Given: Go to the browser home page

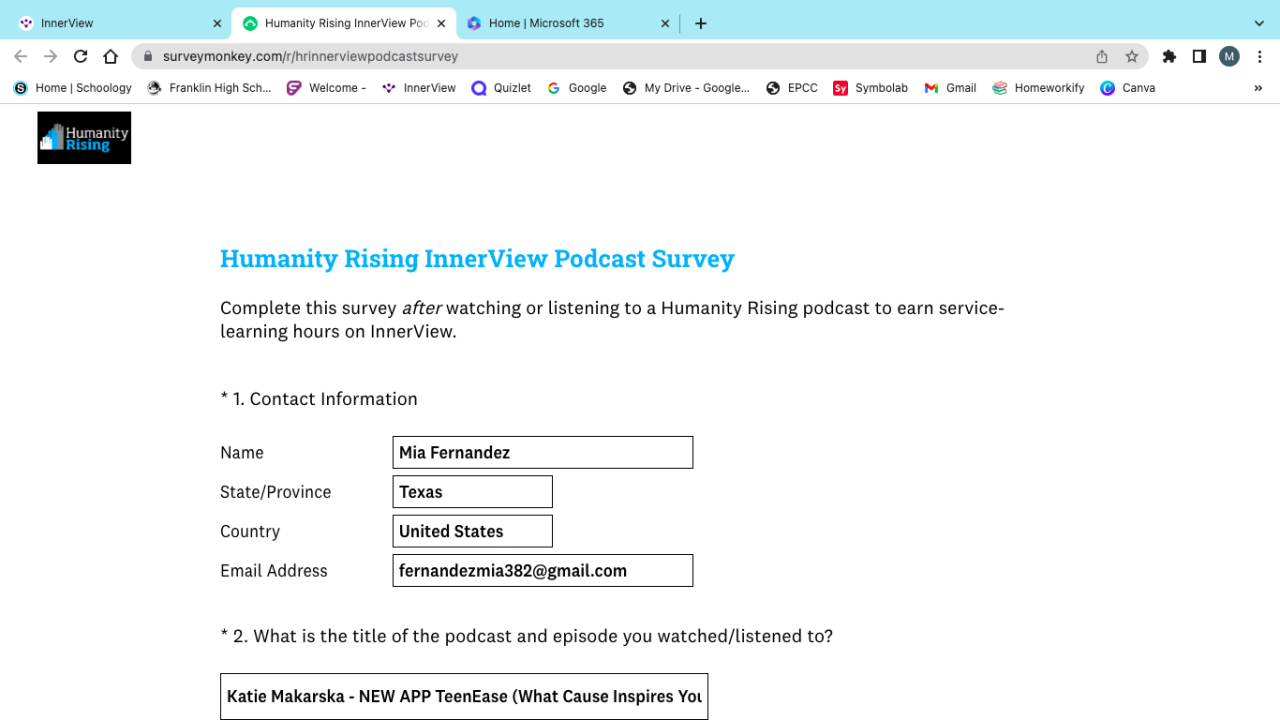Looking at the screenshot, I should [x=111, y=57].
